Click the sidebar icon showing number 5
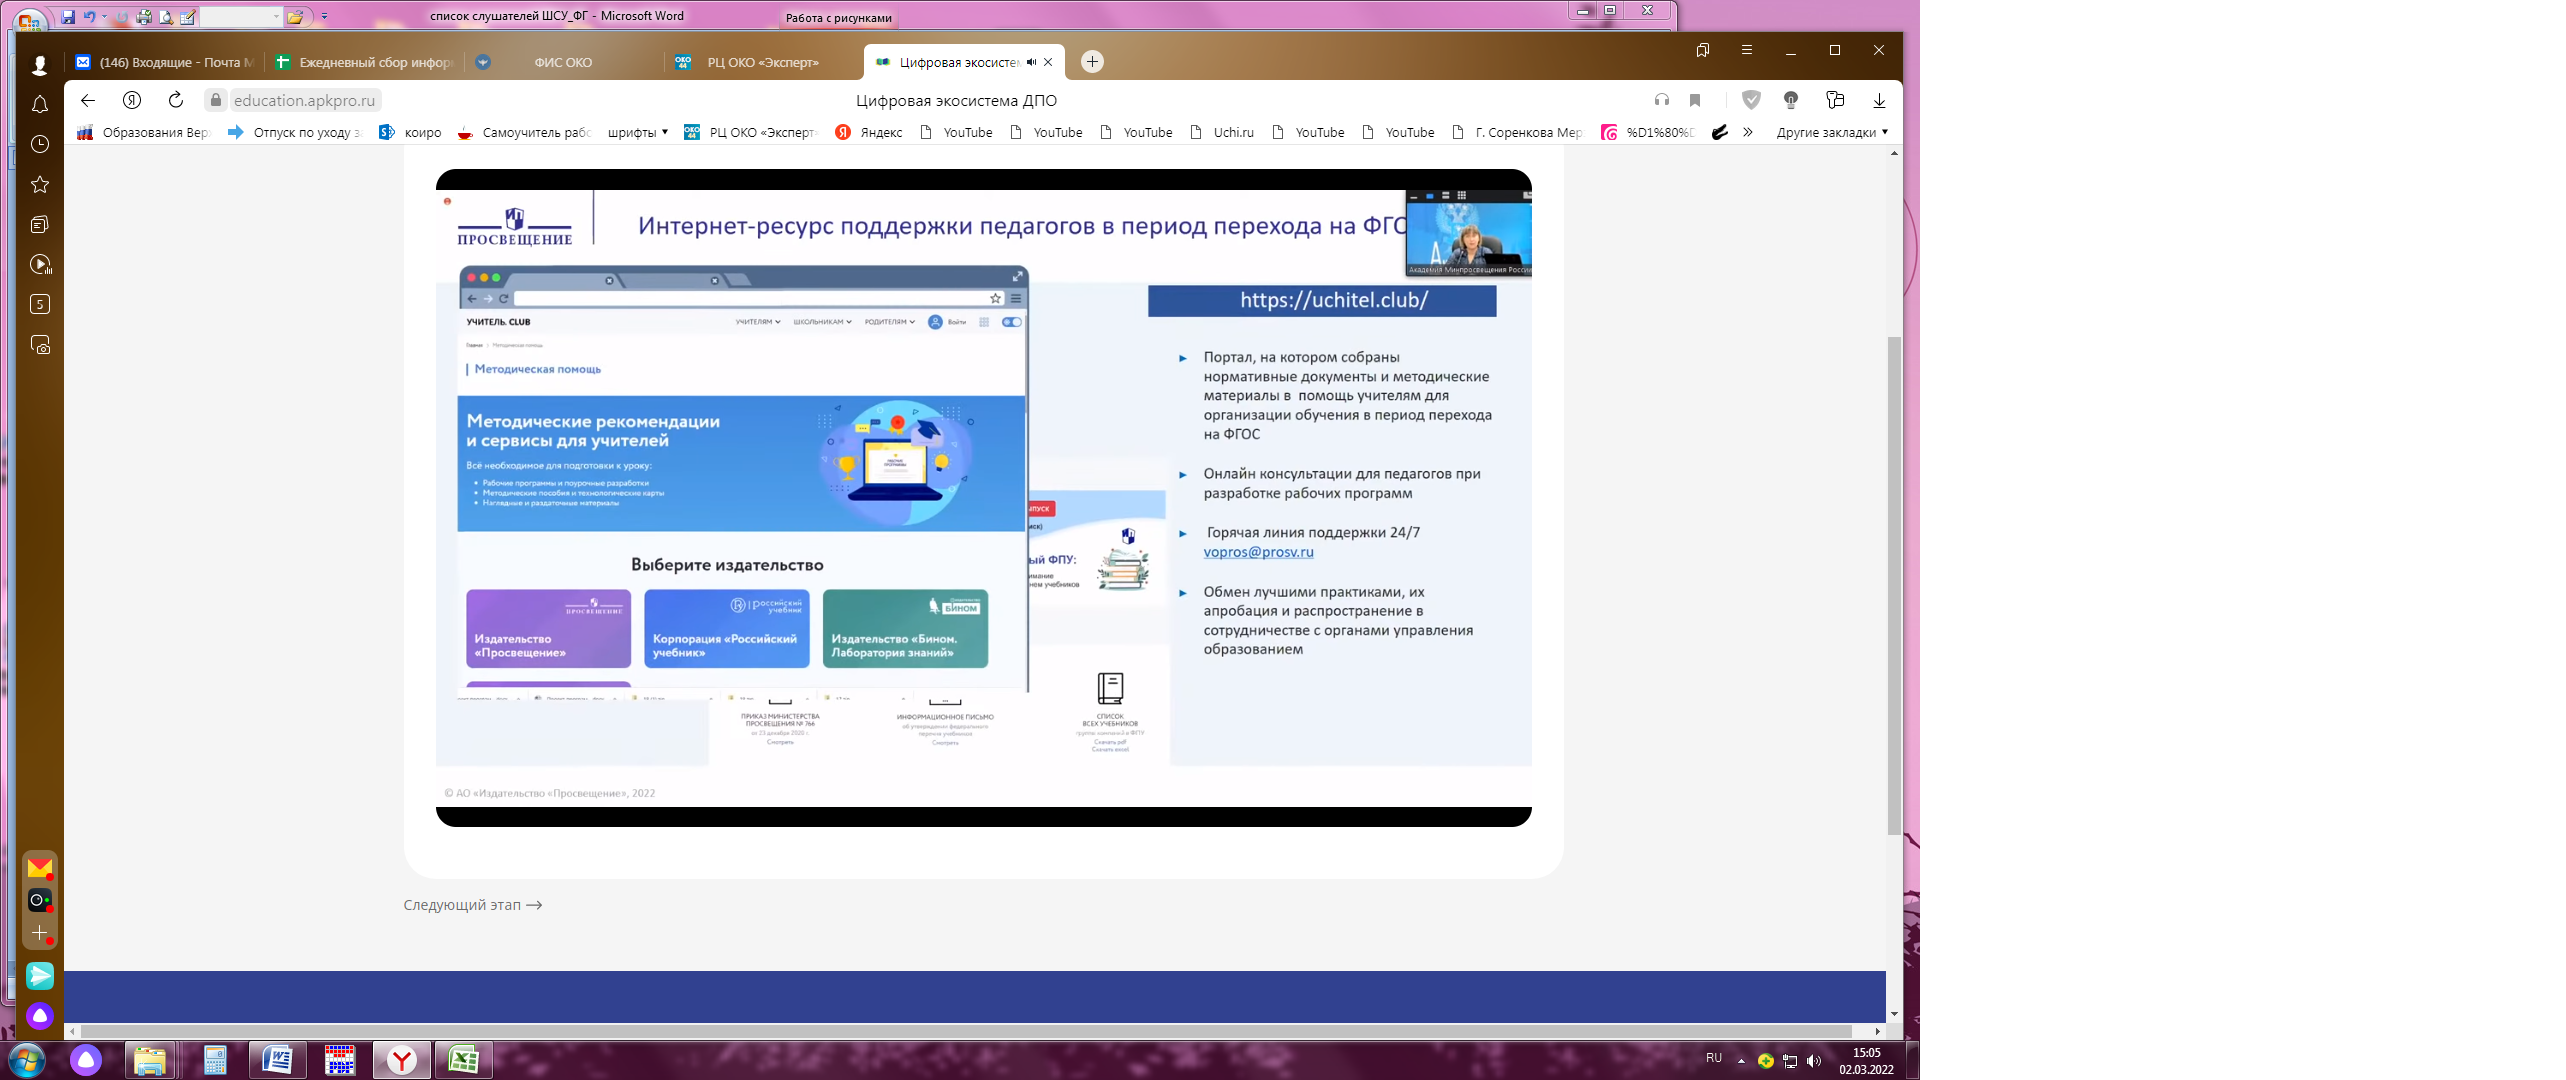 click(40, 305)
